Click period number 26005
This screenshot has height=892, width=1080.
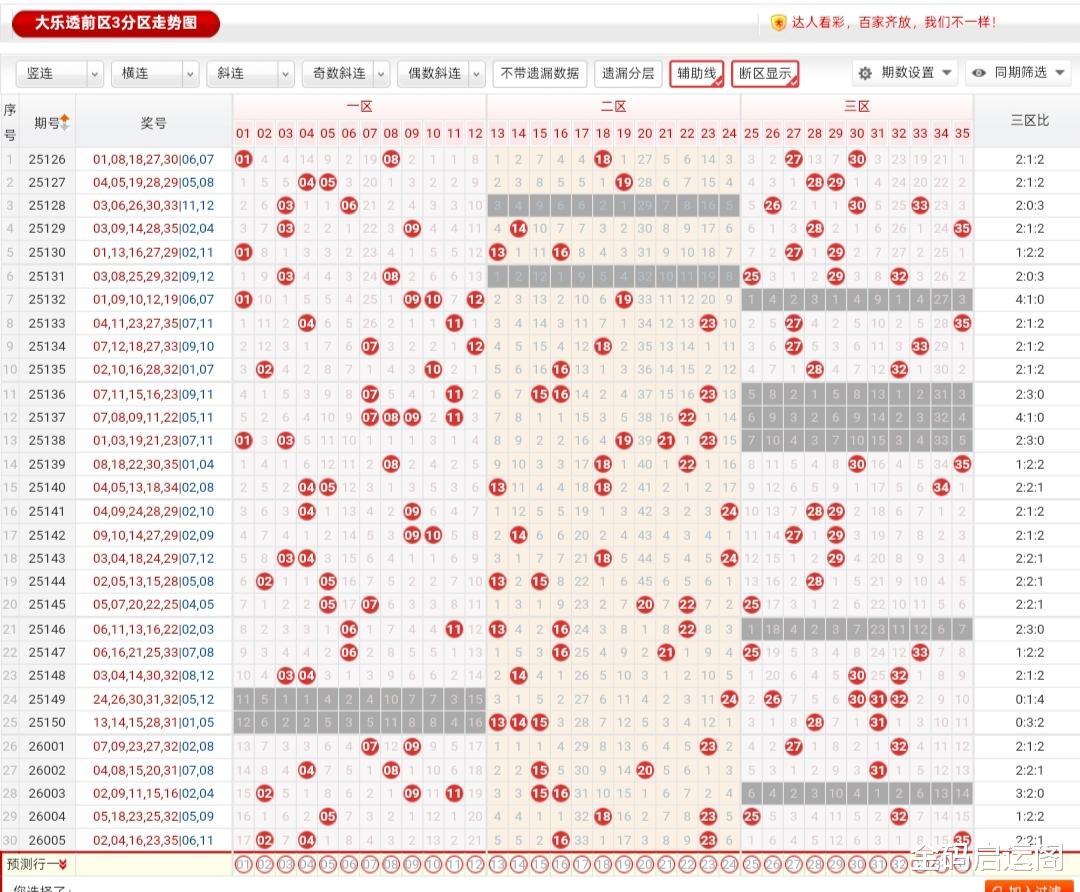(47, 840)
